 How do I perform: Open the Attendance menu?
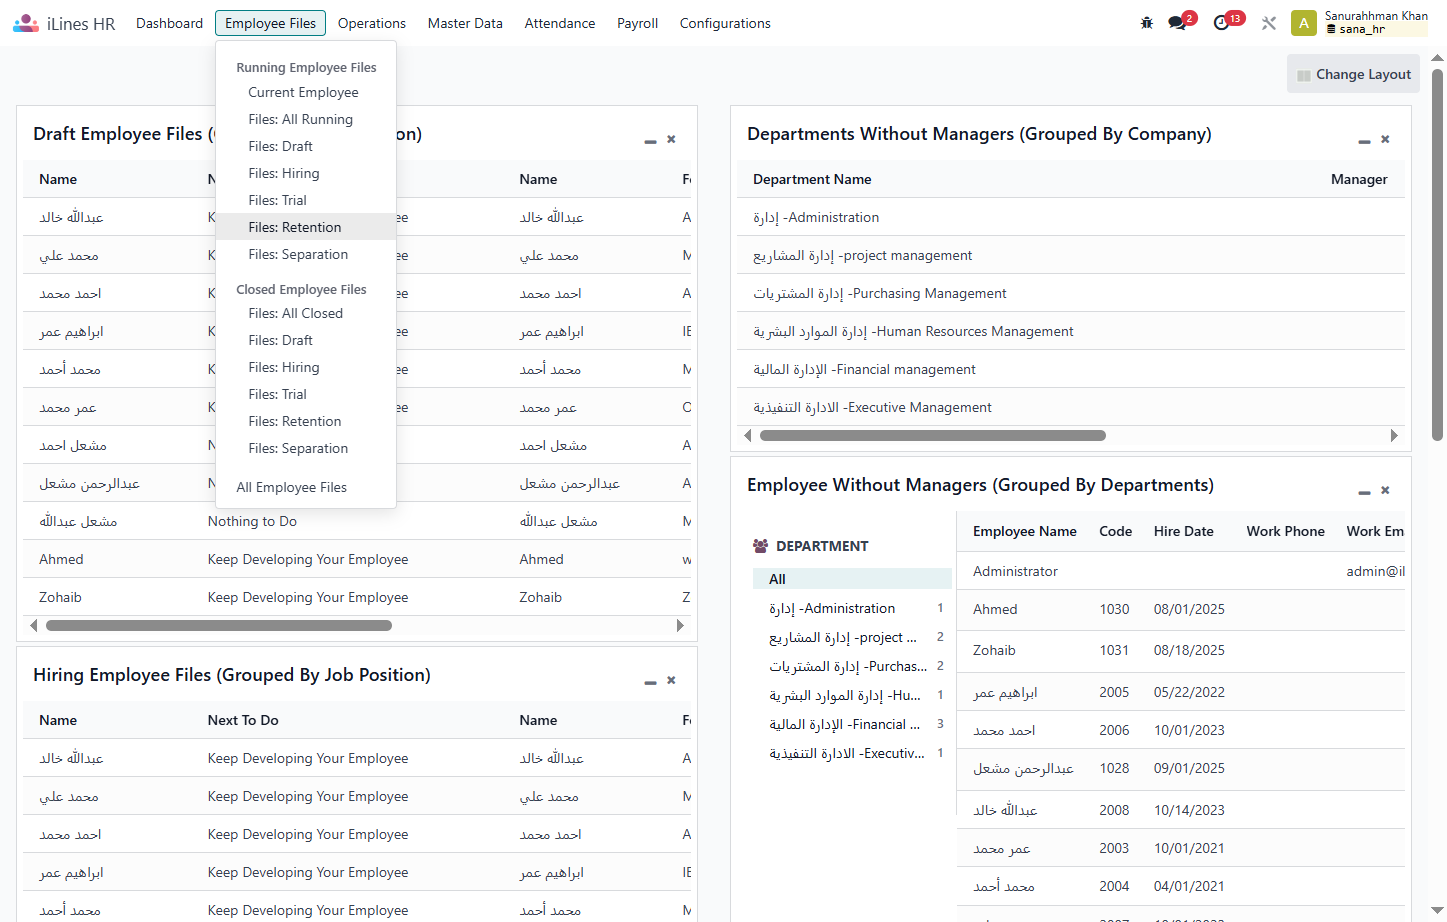click(x=560, y=23)
